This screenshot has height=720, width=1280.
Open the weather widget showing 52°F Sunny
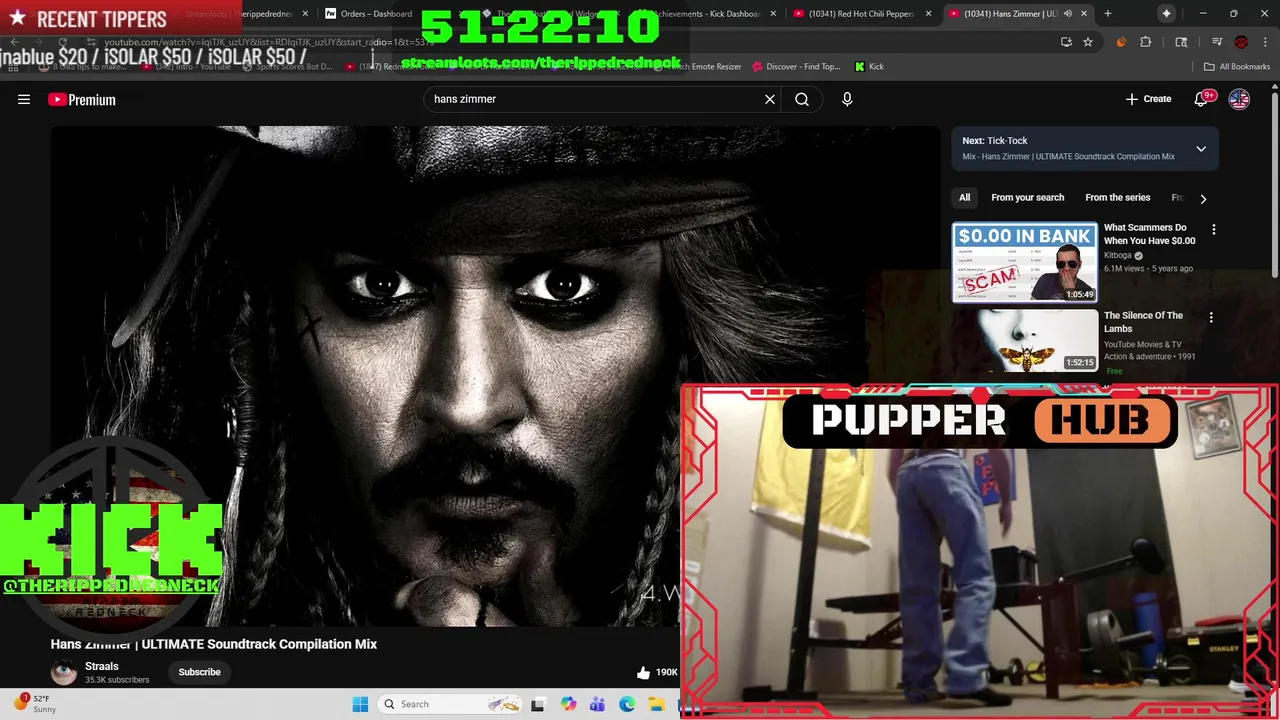[35, 704]
